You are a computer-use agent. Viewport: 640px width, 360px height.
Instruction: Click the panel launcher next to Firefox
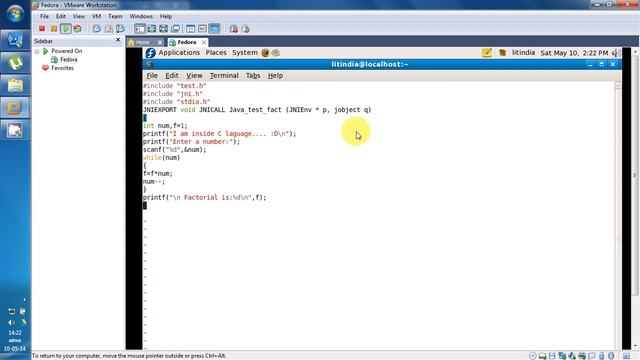tap(276, 53)
